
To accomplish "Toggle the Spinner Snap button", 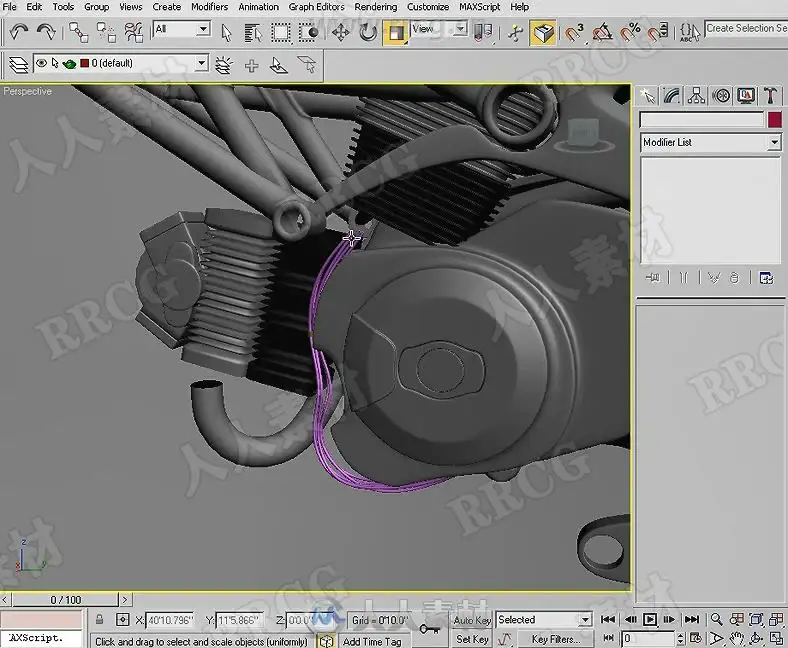I will [657, 33].
